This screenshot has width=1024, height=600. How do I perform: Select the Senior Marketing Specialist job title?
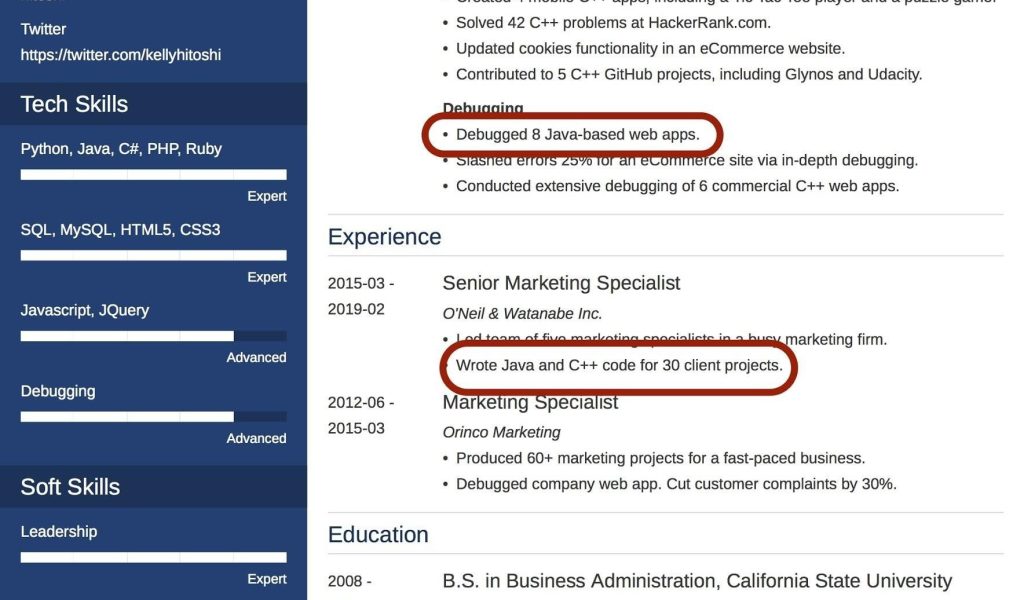[561, 283]
